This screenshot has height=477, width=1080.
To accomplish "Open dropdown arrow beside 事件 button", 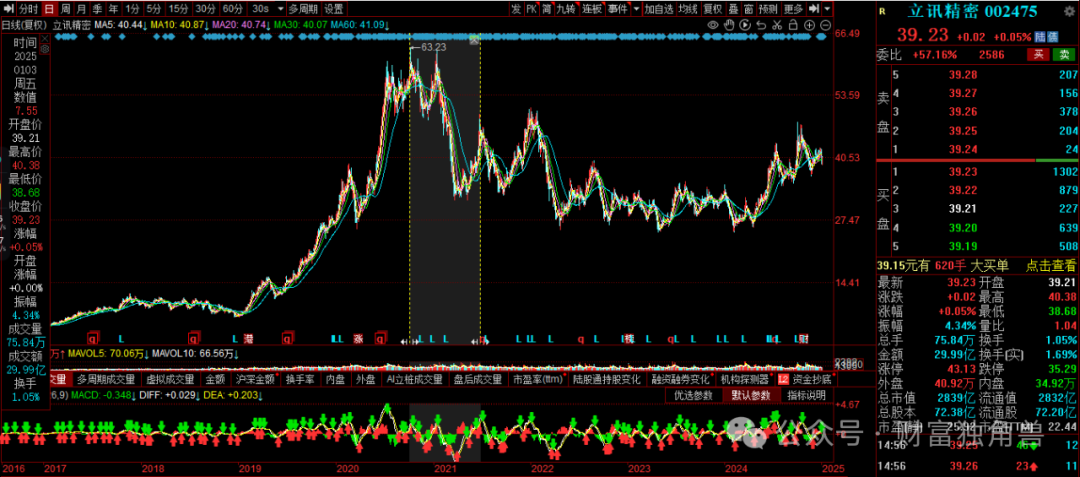I will (x=635, y=8).
